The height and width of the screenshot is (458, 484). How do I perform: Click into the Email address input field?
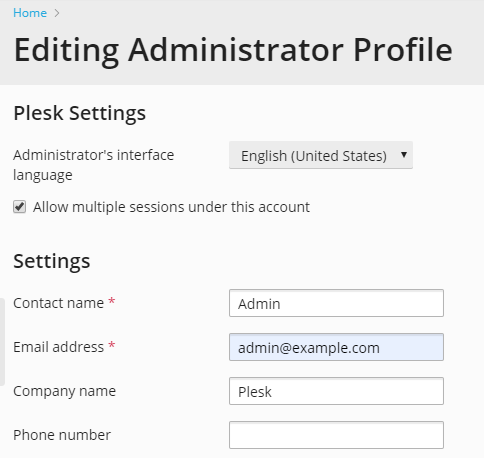pyautogui.click(x=336, y=347)
